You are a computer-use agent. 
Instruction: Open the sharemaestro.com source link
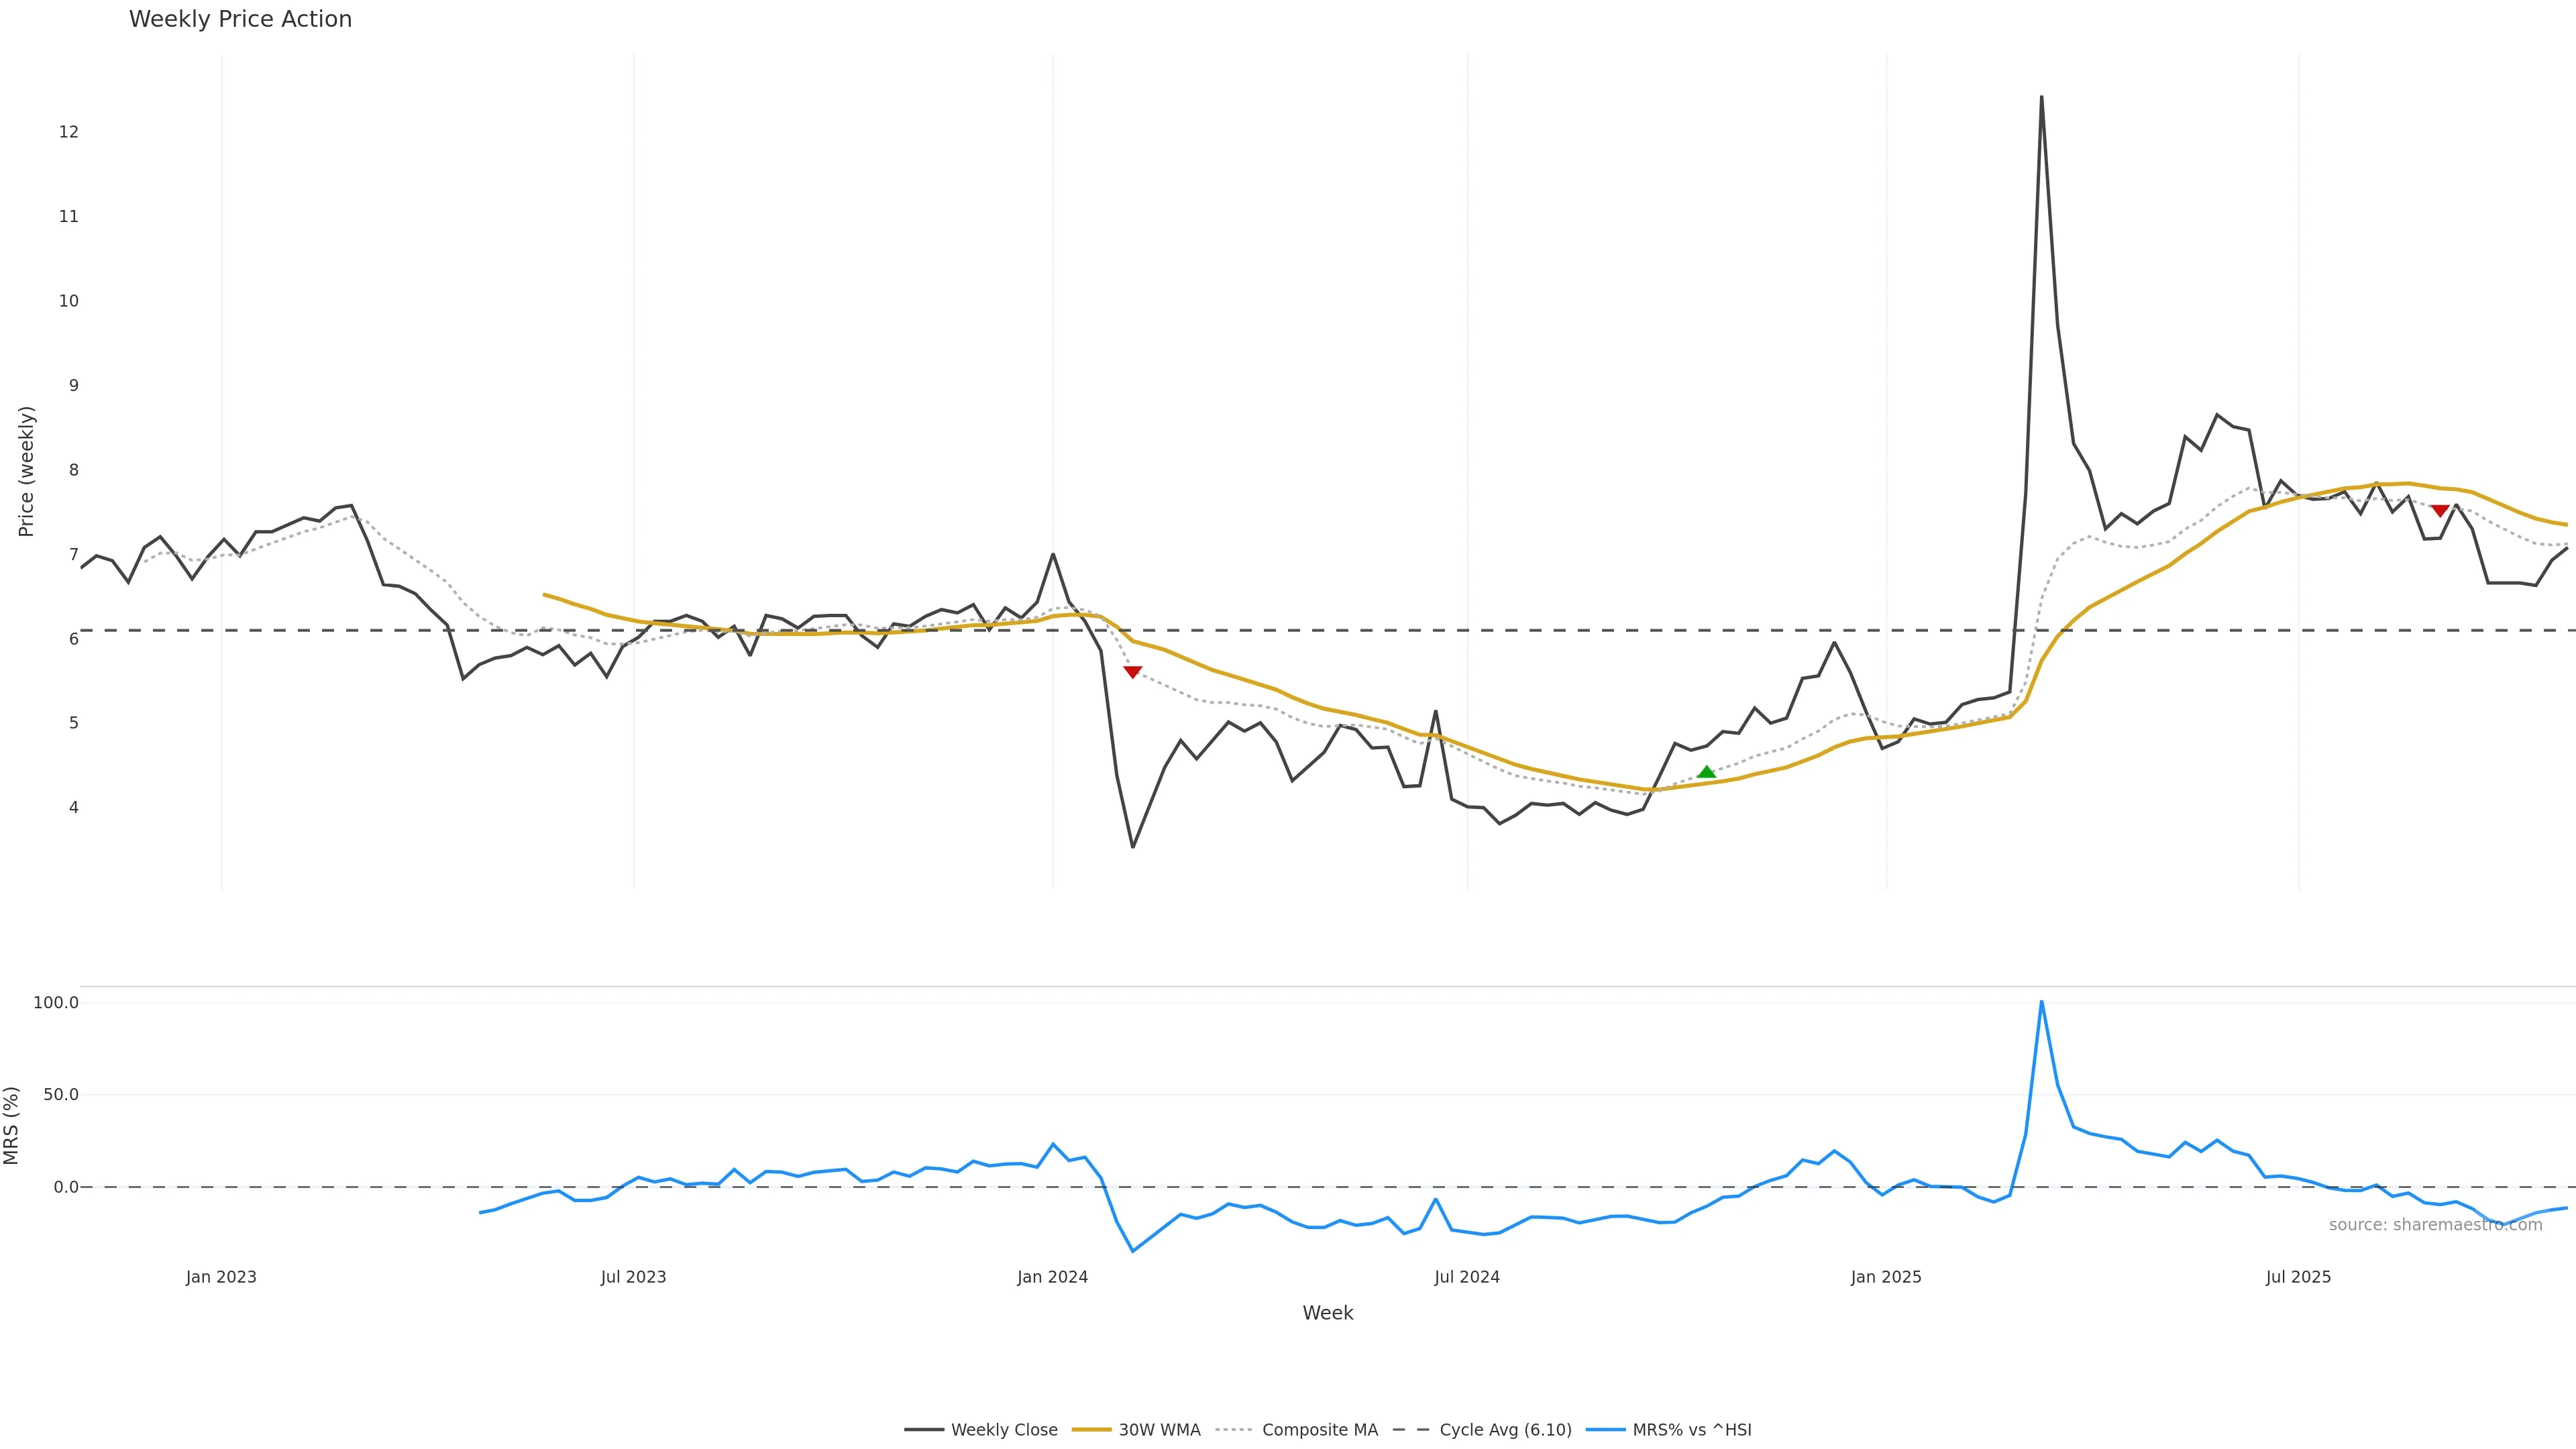click(2435, 1225)
